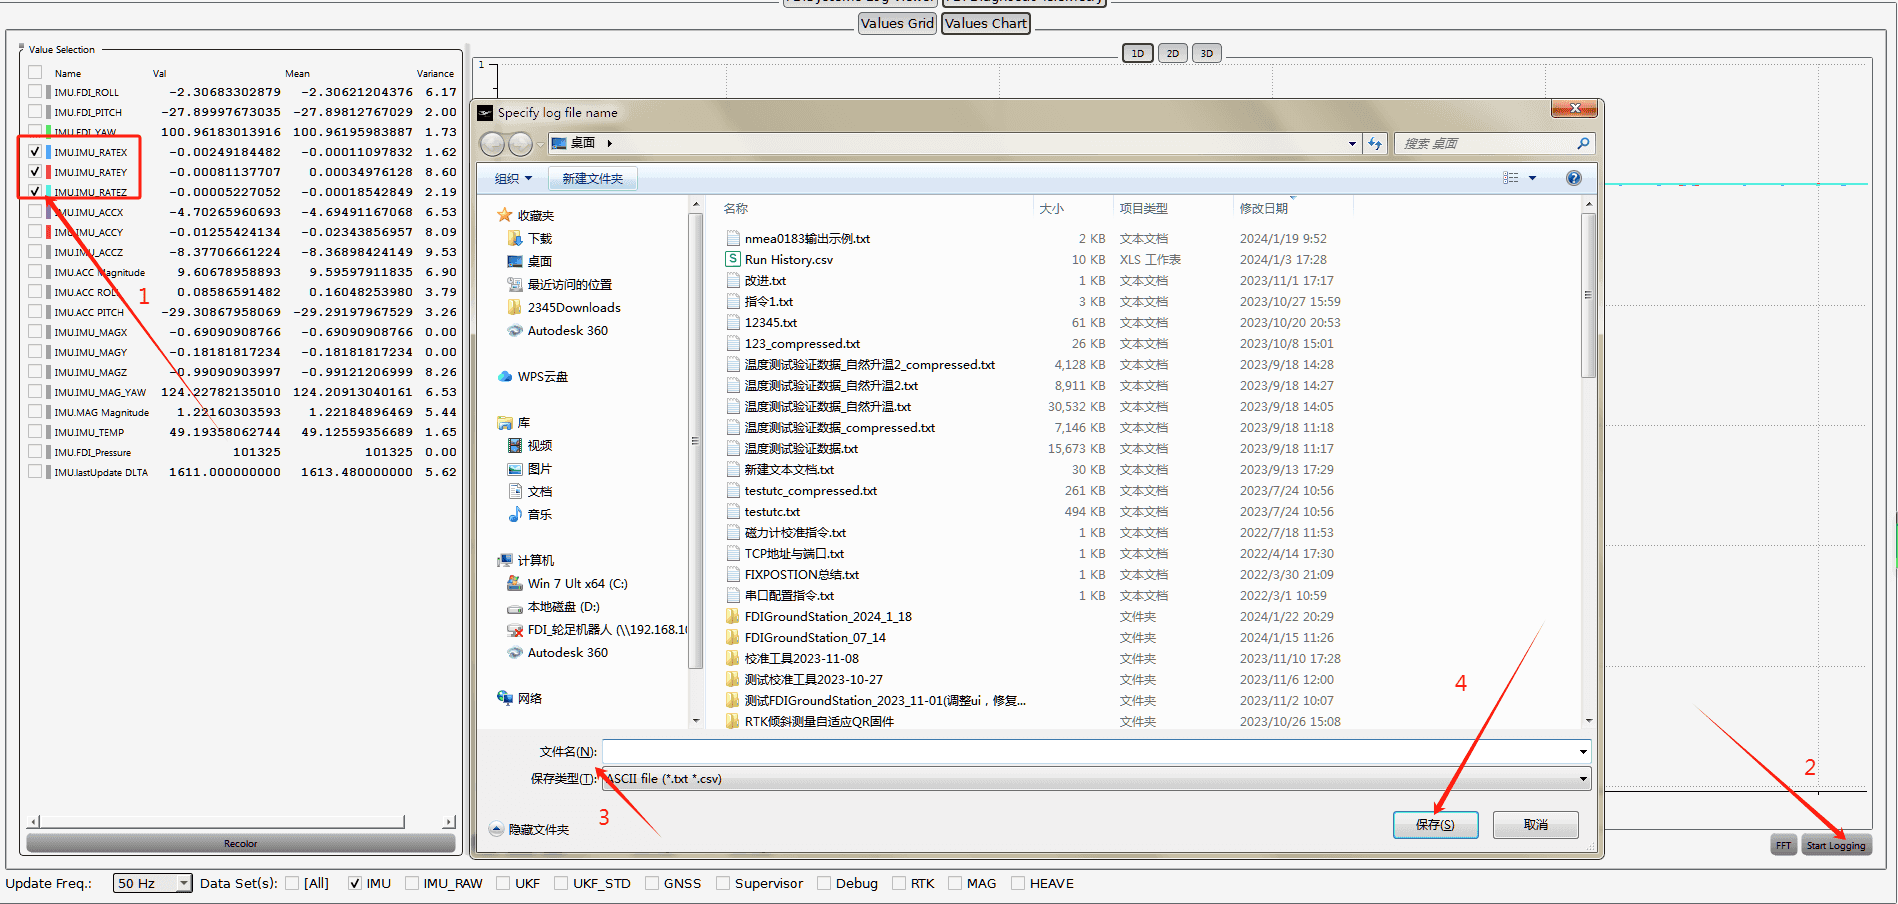
Task: Click the back navigation arrow in dialog
Action: point(492,144)
